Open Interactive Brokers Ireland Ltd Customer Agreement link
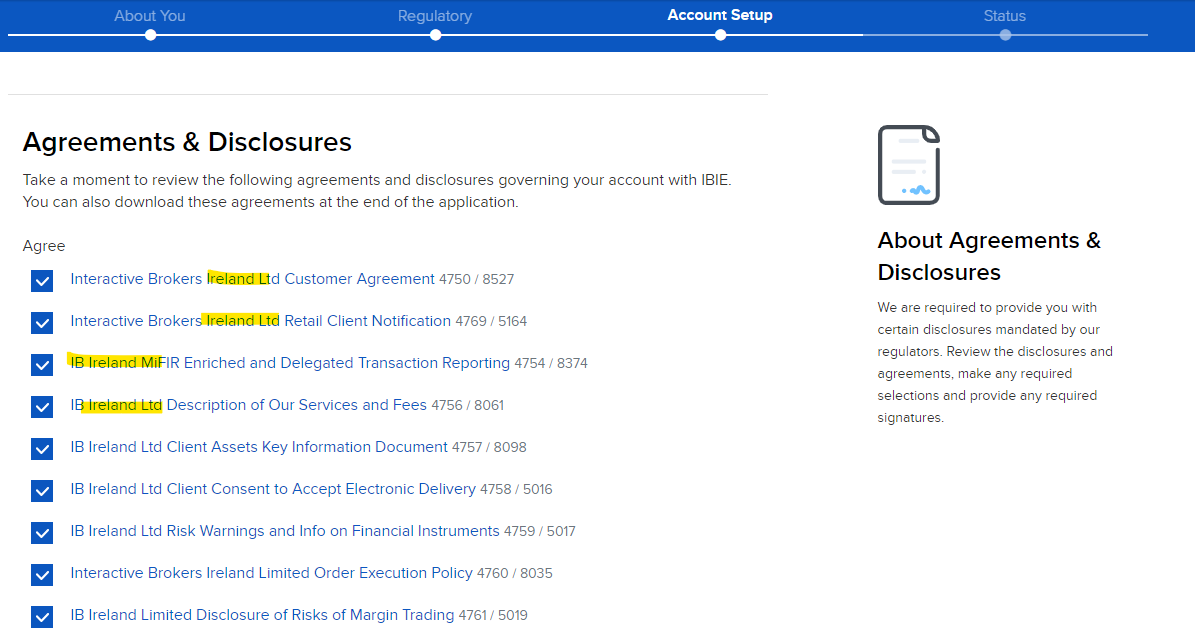 pyautogui.click(x=252, y=279)
